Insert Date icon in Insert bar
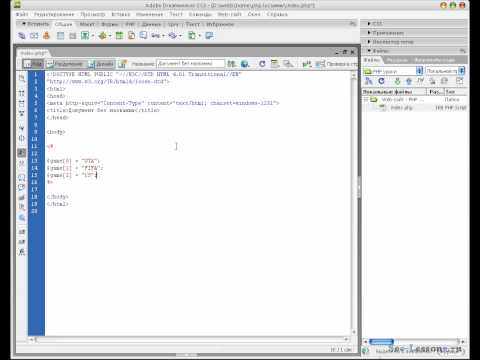 pos(119,35)
